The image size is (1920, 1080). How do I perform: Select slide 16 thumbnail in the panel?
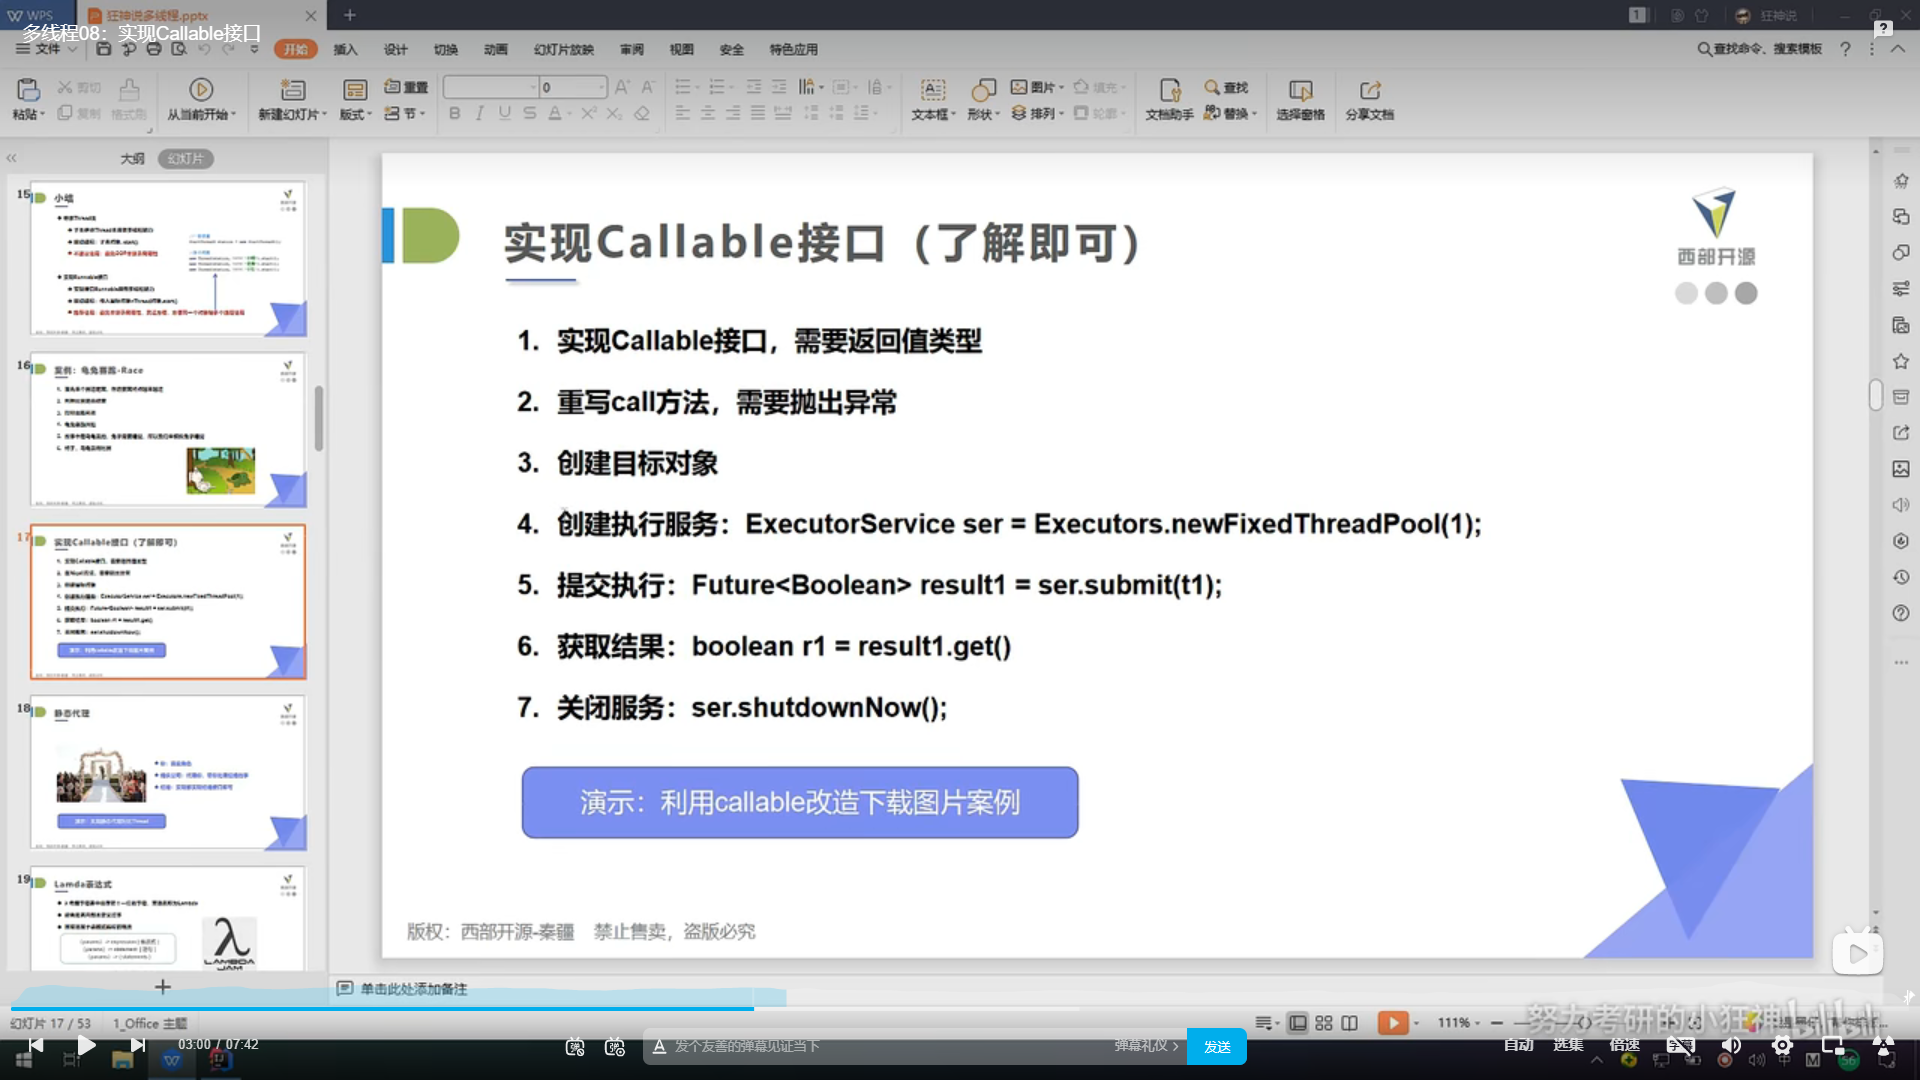coord(168,430)
